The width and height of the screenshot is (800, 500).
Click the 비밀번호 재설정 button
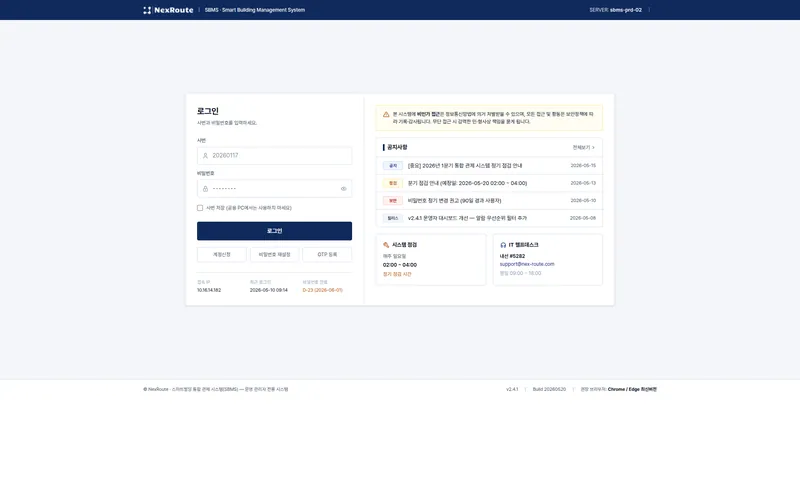pyautogui.click(x=274, y=255)
